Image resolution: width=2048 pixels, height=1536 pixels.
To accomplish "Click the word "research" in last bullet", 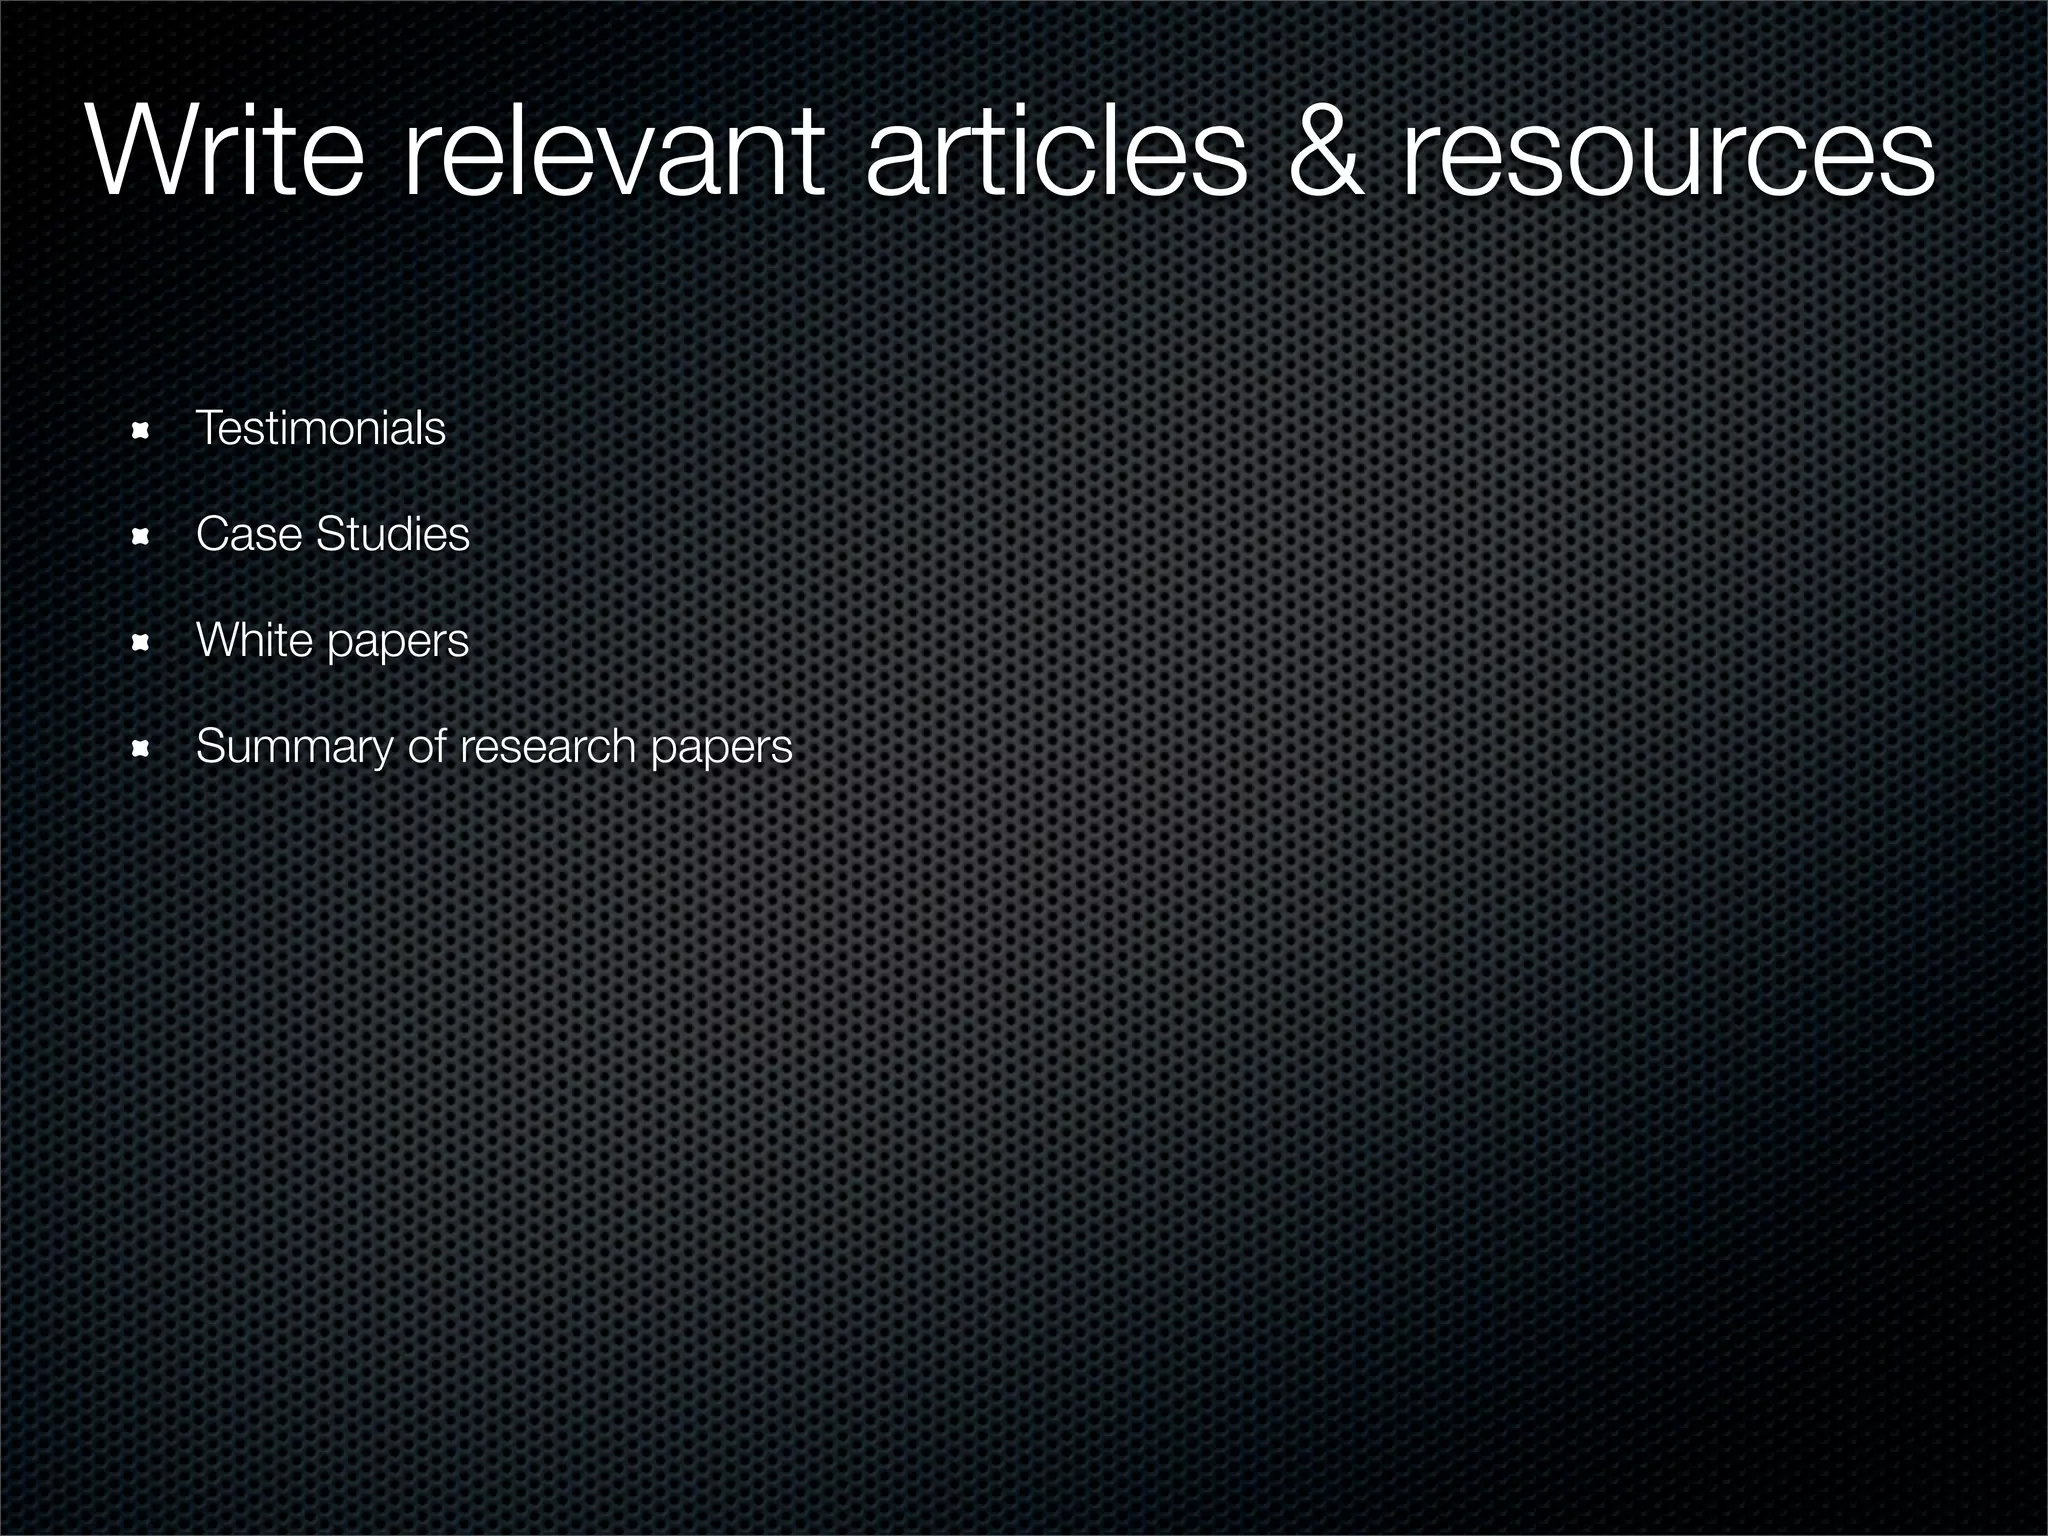I will point(547,746).
